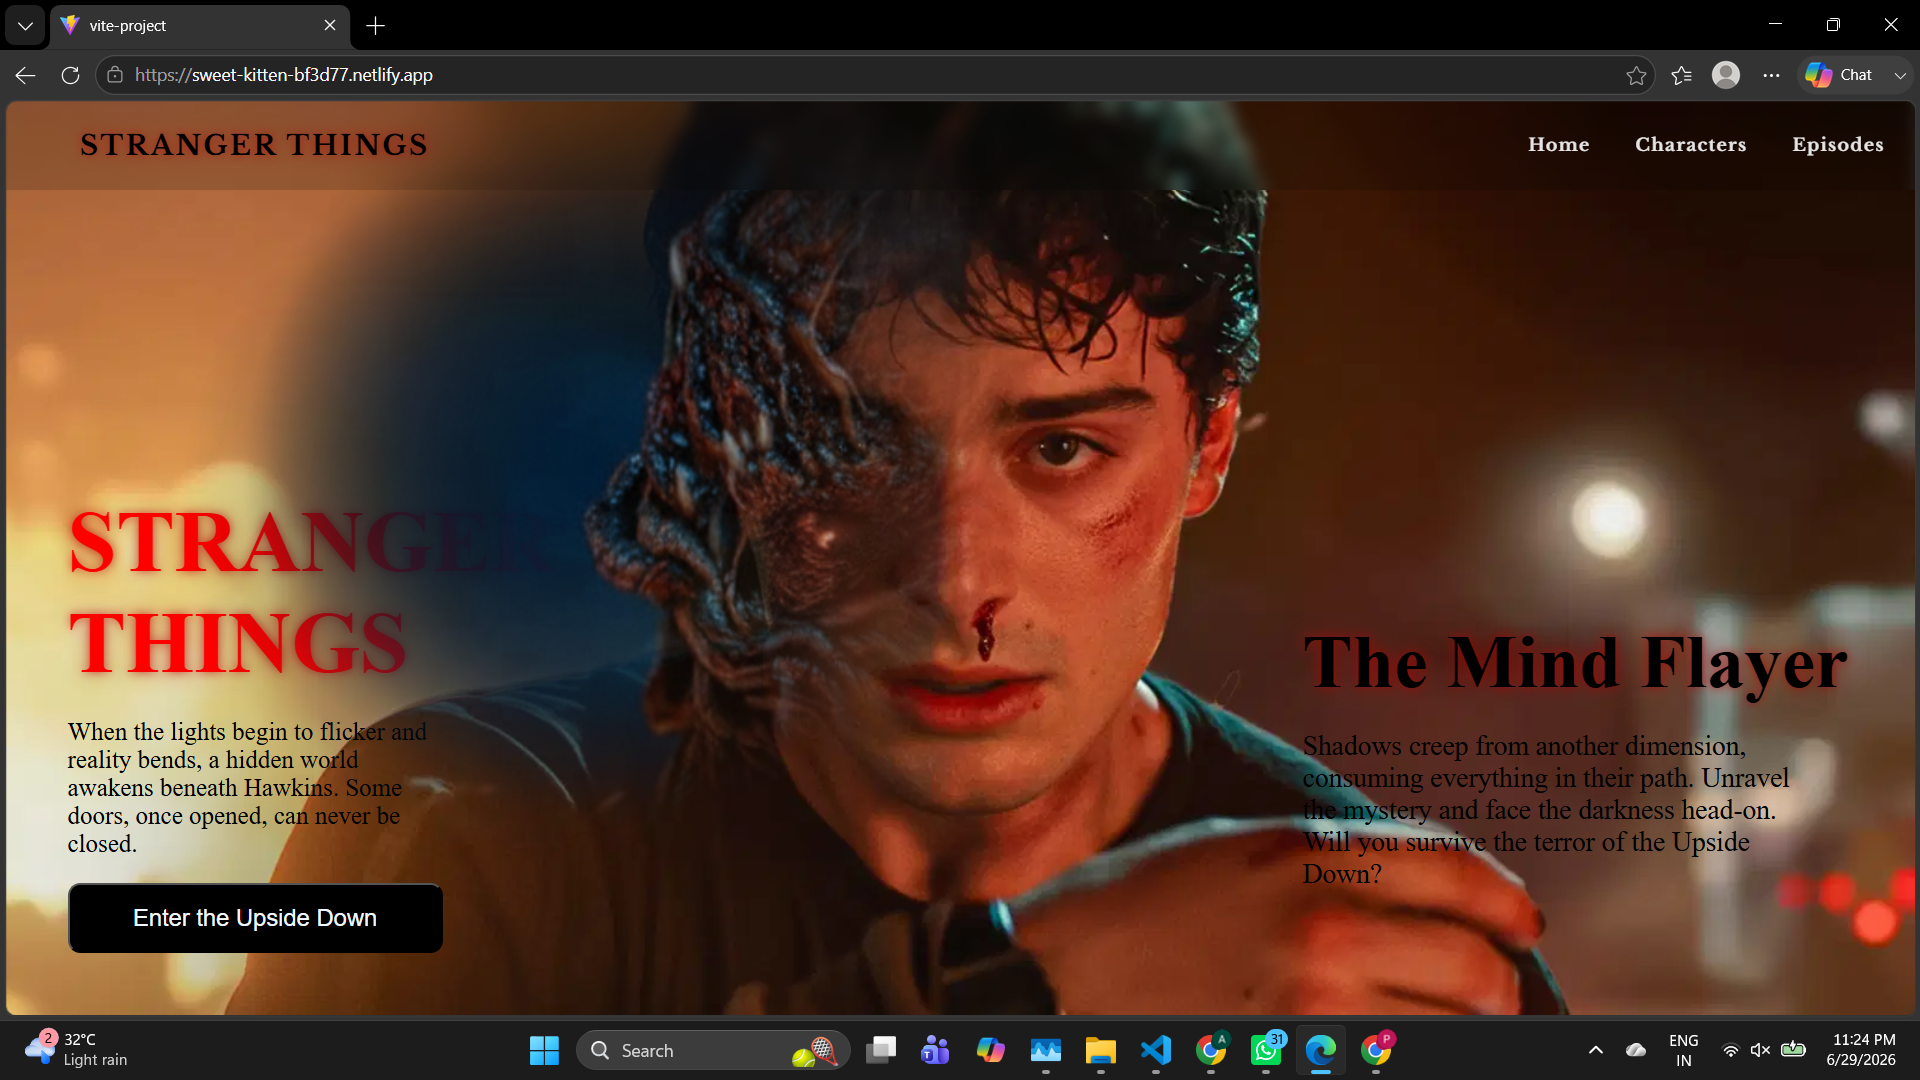Launch Copilot from the taskbar
Image resolution: width=1920 pixels, height=1080 pixels.
(x=990, y=1050)
